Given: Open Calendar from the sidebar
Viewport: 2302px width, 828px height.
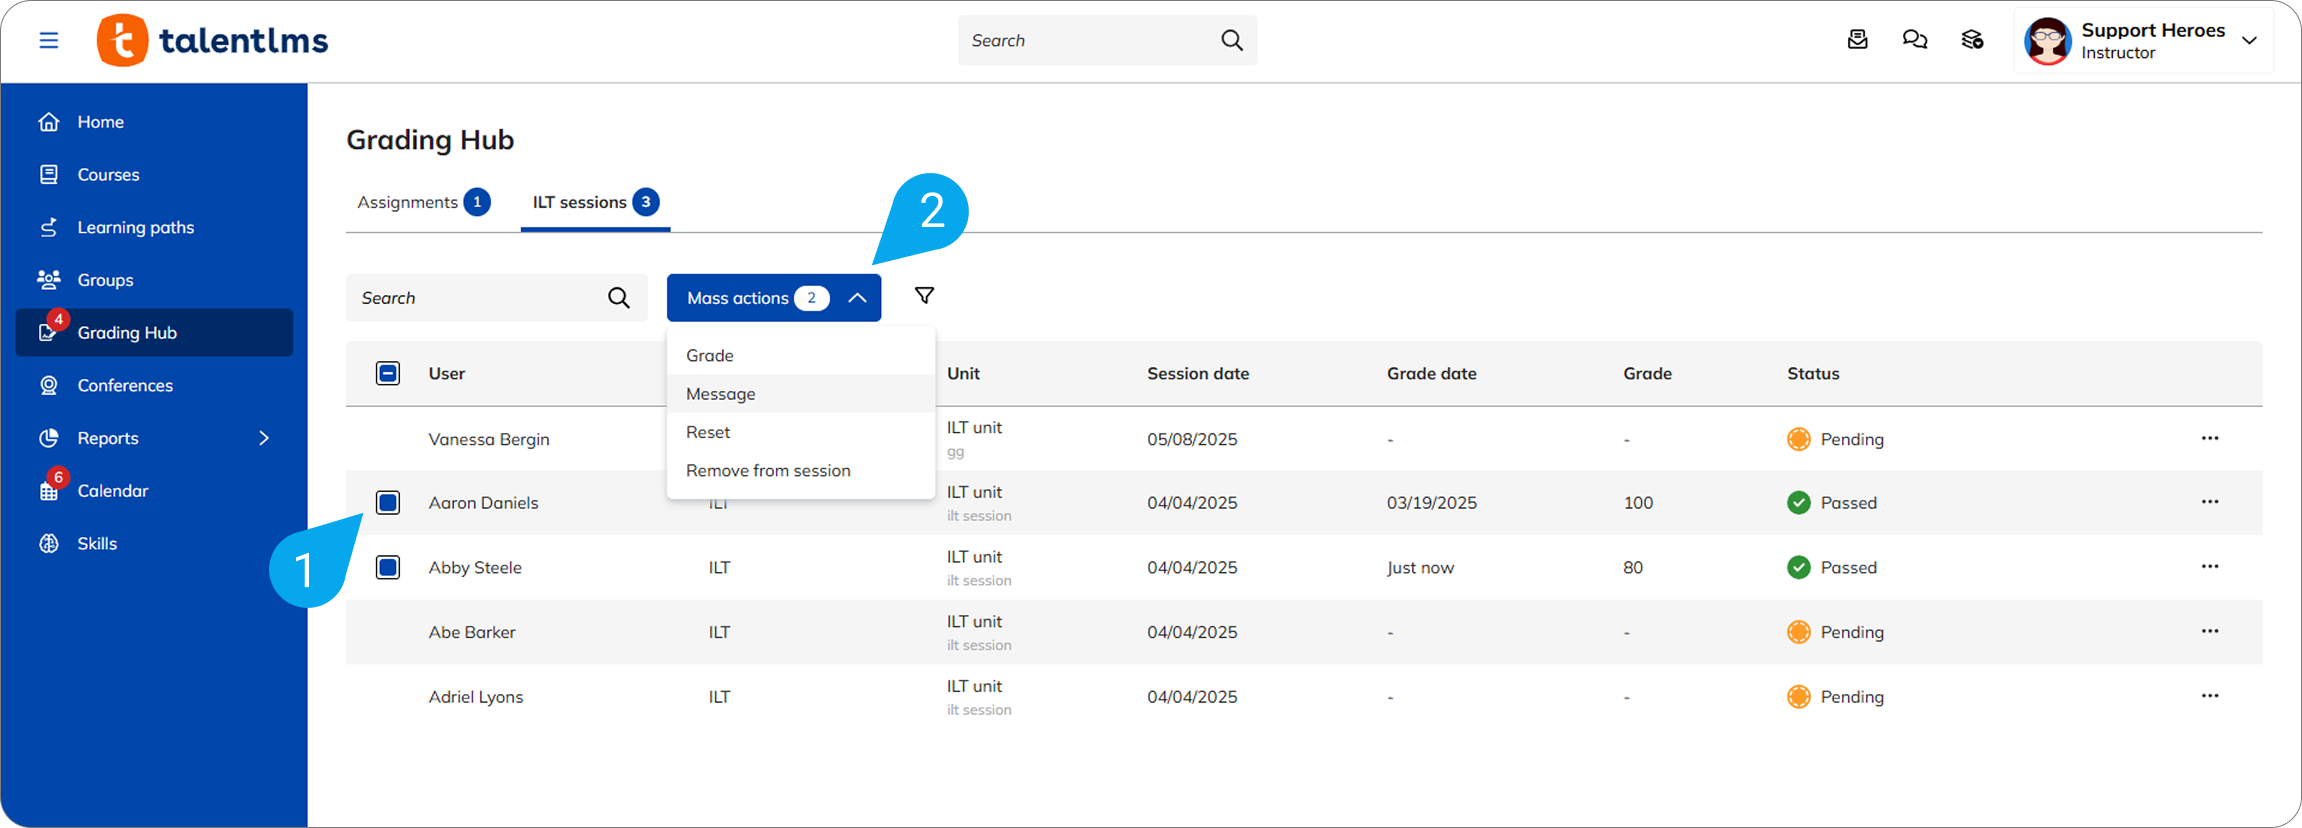Looking at the screenshot, I should 112,491.
